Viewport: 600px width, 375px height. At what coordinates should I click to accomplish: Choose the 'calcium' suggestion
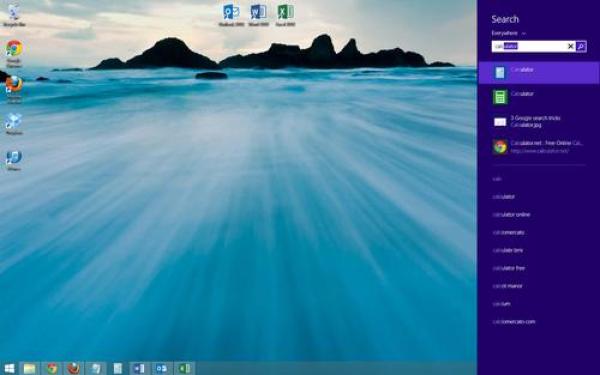pyautogui.click(x=501, y=304)
